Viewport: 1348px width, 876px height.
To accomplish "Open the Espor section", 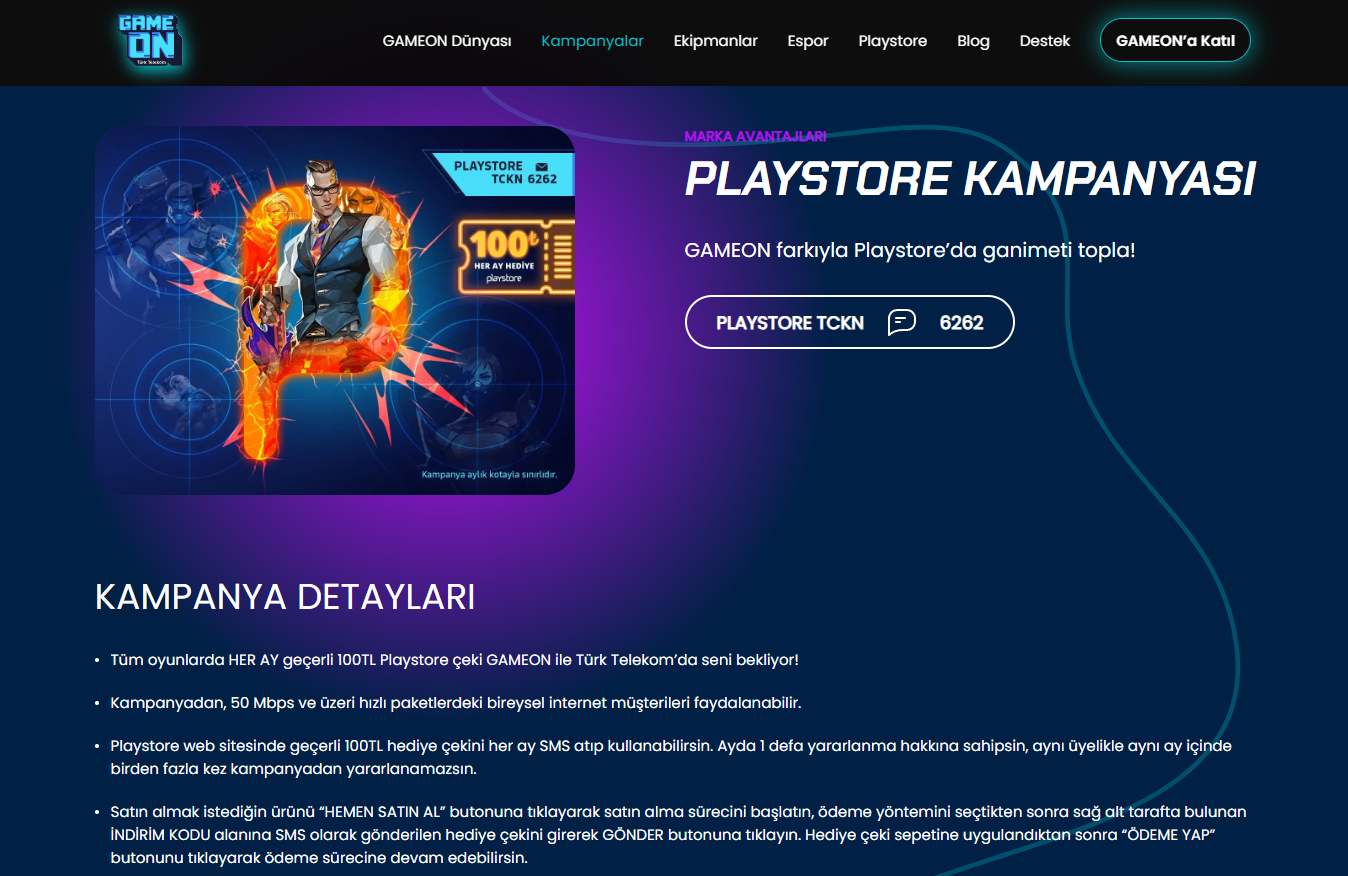I will [807, 41].
